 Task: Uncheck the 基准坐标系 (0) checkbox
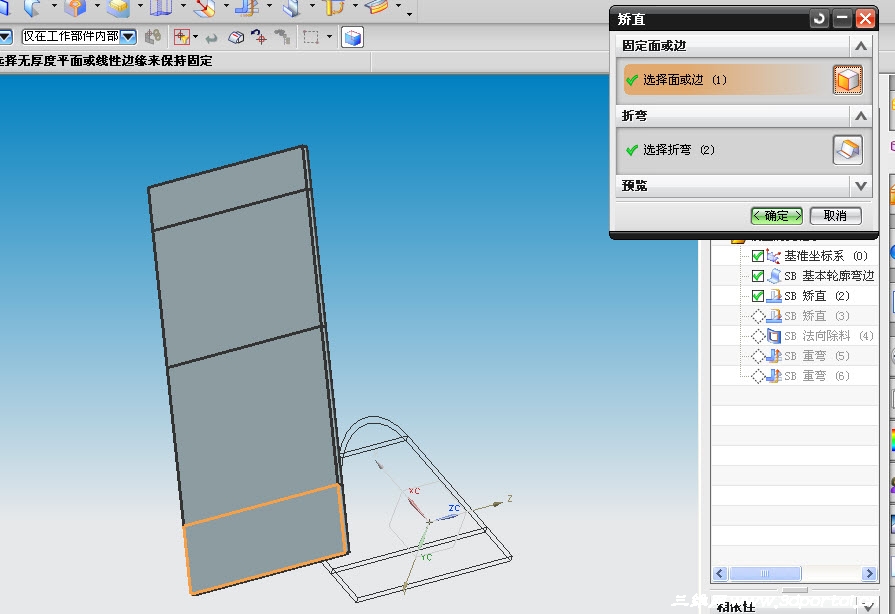[757, 256]
